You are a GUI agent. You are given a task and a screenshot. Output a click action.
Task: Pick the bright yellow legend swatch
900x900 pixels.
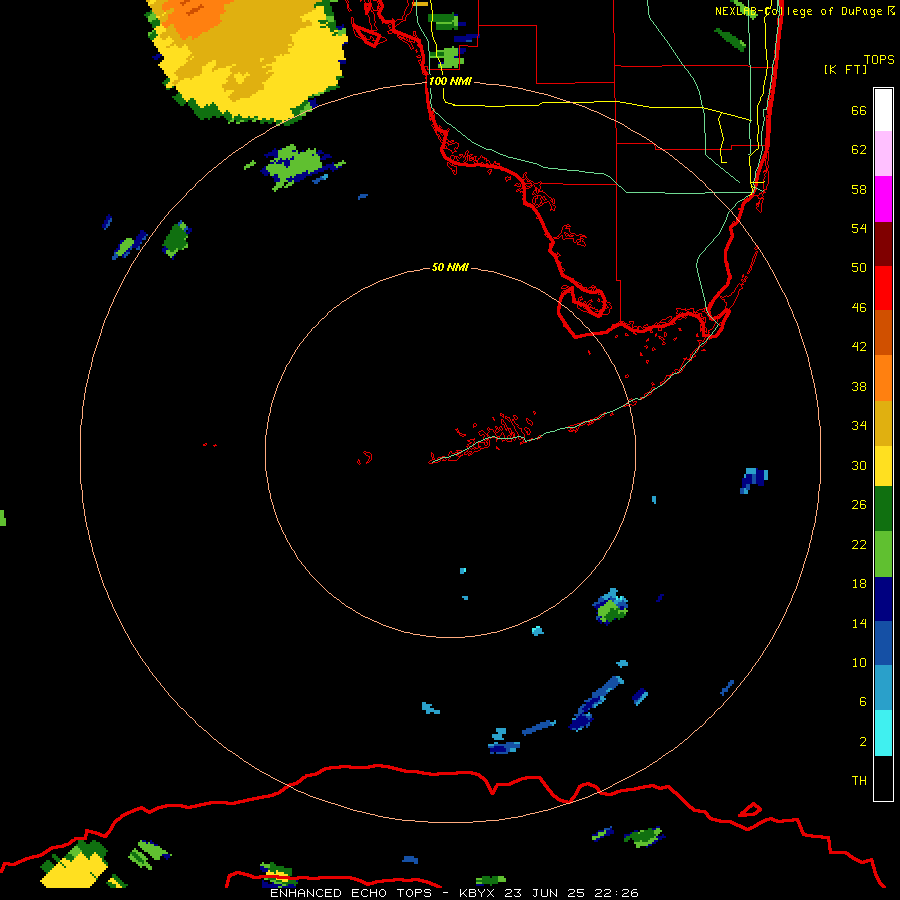pyautogui.click(x=883, y=466)
